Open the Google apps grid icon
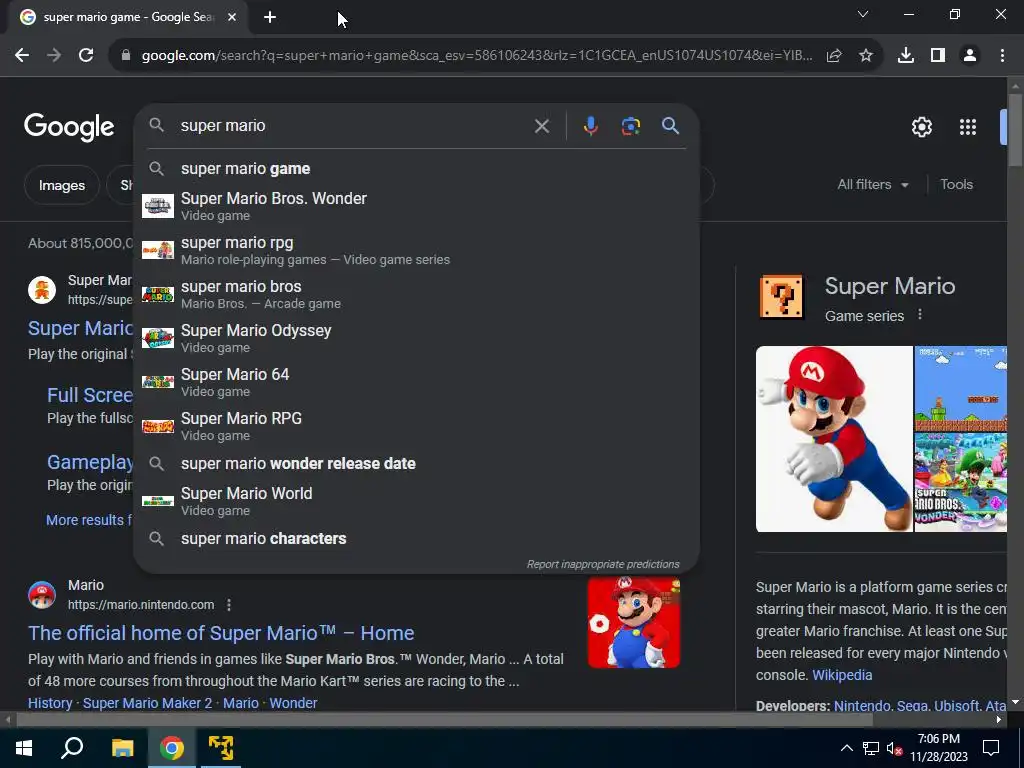1024x768 pixels. [x=967, y=127]
